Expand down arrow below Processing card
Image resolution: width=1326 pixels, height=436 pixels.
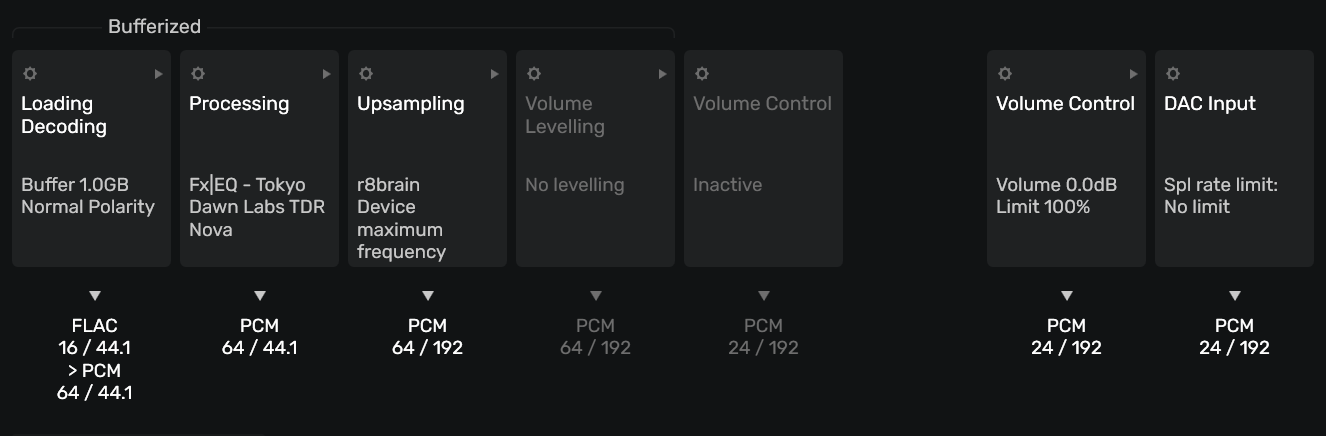pyautogui.click(x=260, y=296)
